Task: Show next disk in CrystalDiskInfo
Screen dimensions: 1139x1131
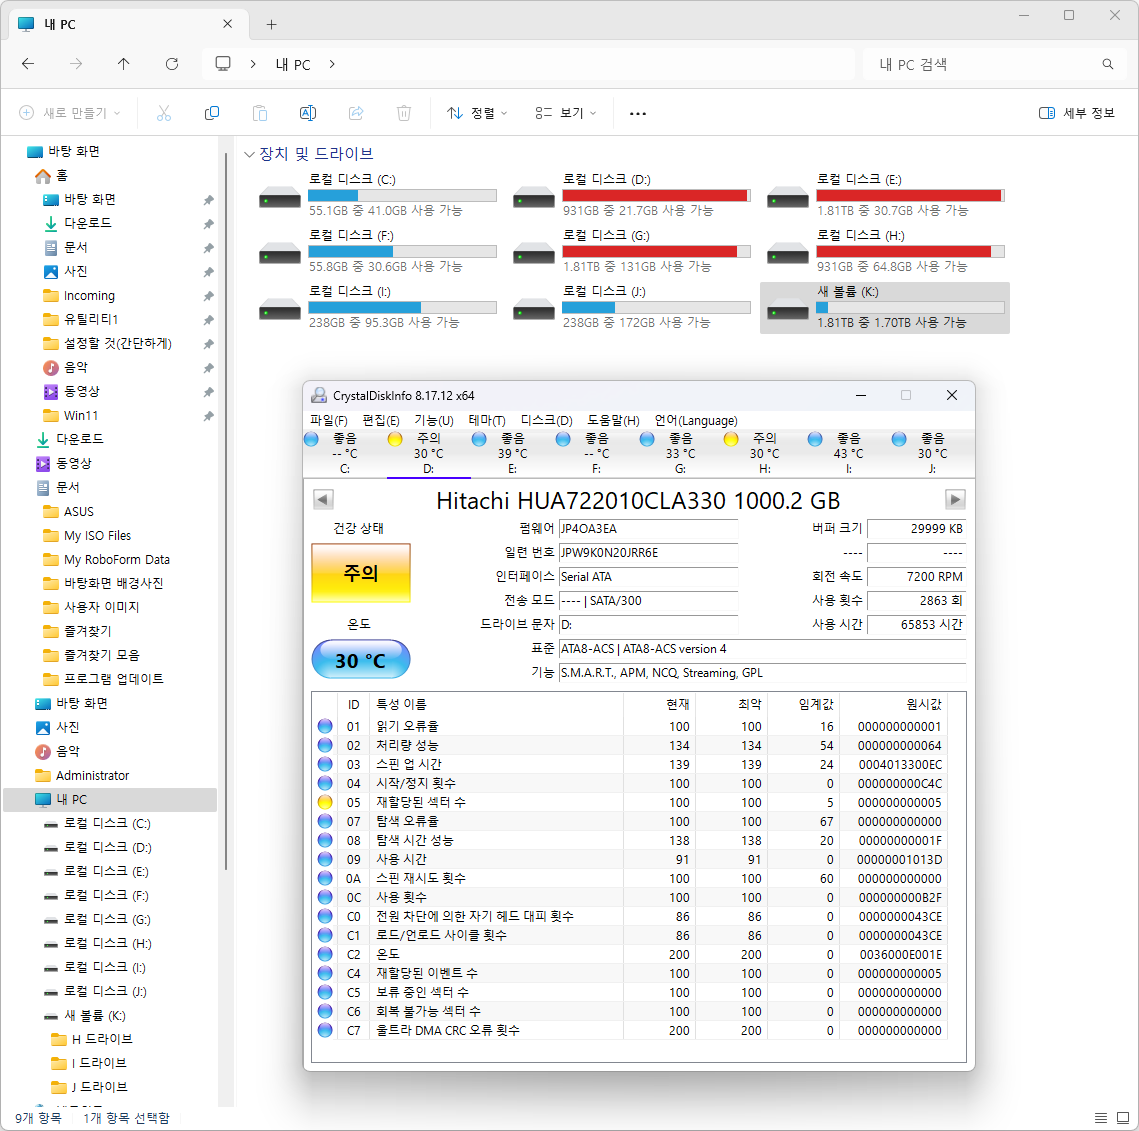Action: click(954, 499)
